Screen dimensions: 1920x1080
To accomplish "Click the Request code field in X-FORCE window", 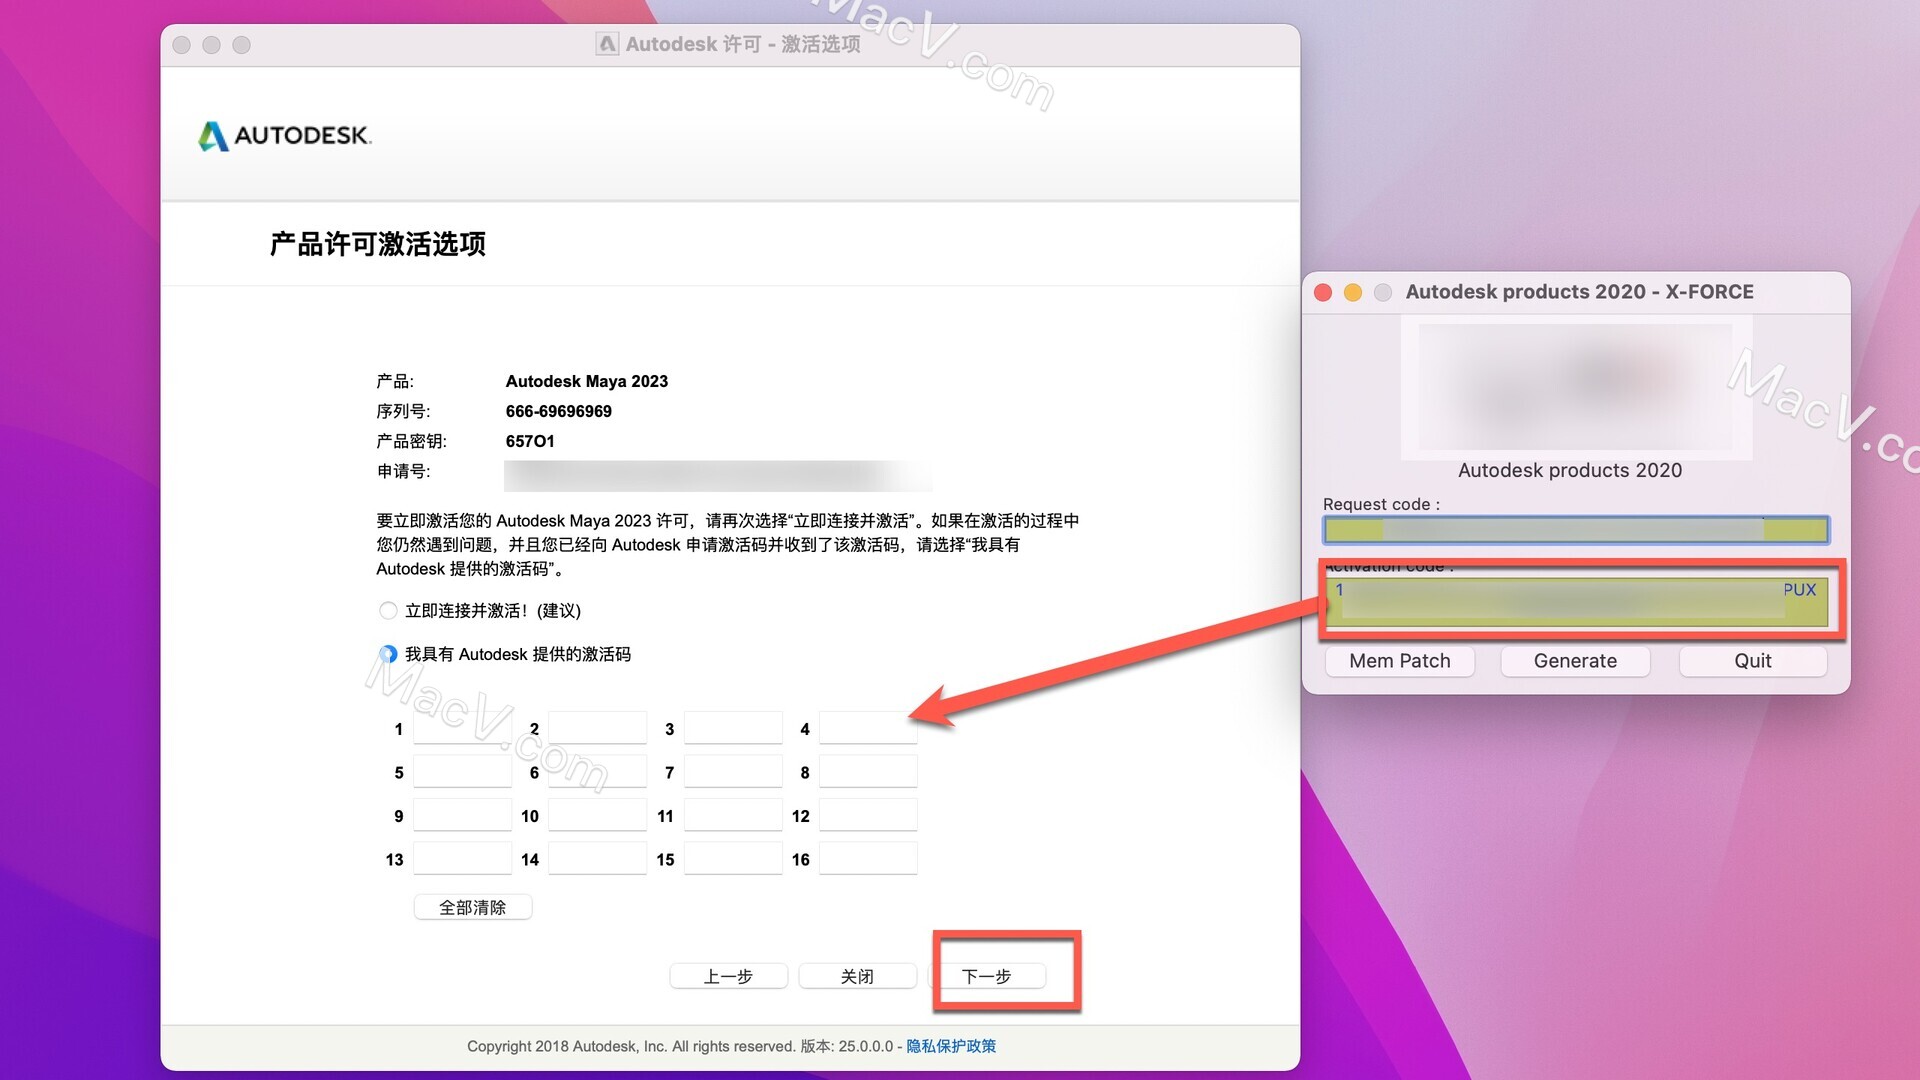I will point(1576,530).
